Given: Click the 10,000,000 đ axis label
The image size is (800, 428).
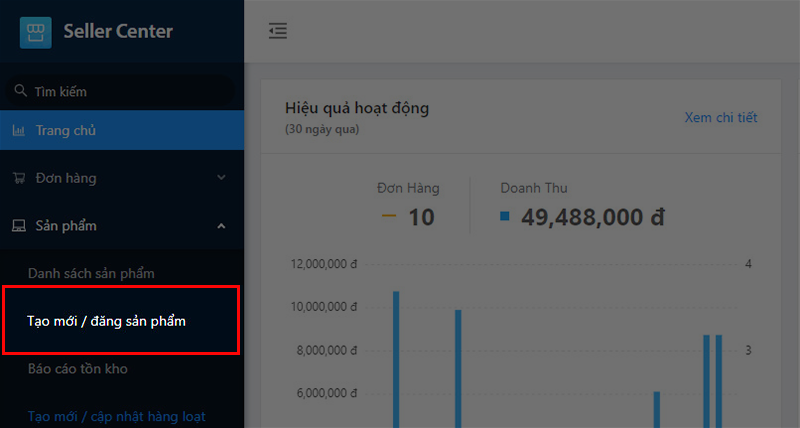Looking at the screenshot, I should (324, 307).
